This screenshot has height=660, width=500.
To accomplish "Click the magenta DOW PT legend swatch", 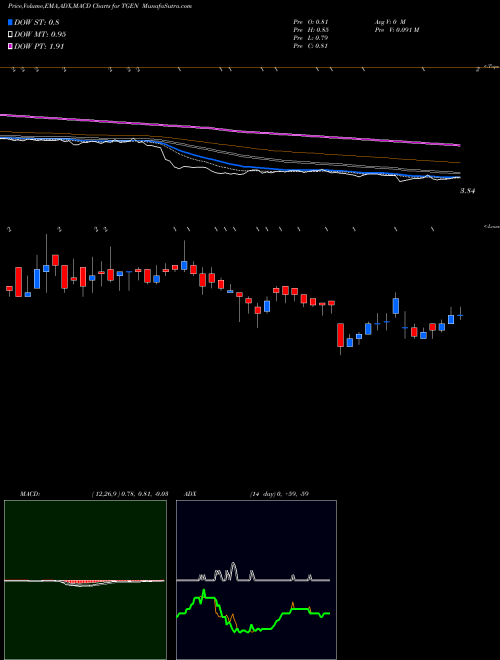I will pyautogui.click(x=11, y=46).
